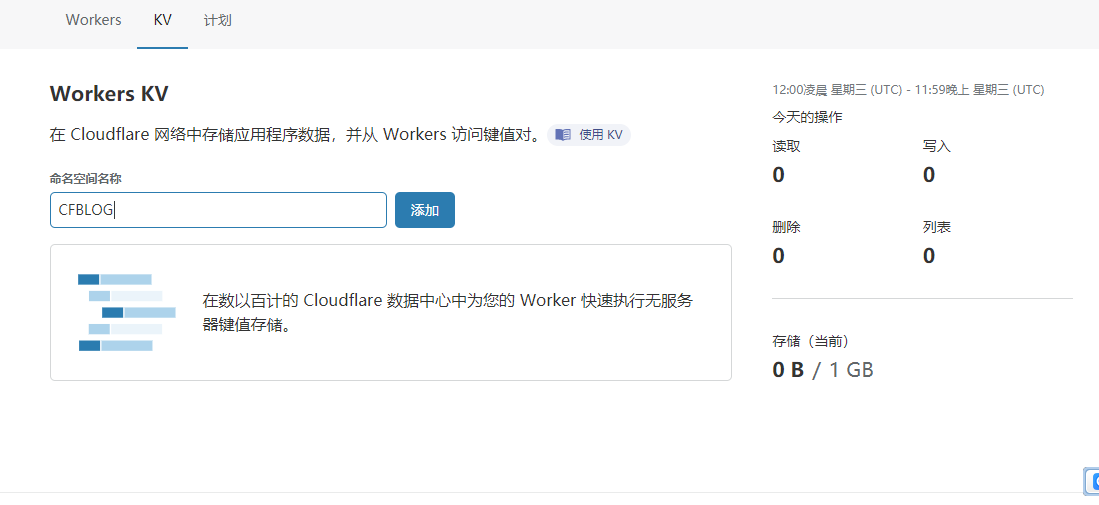Click the book icon beside 使用 KV

click(563, 134)
